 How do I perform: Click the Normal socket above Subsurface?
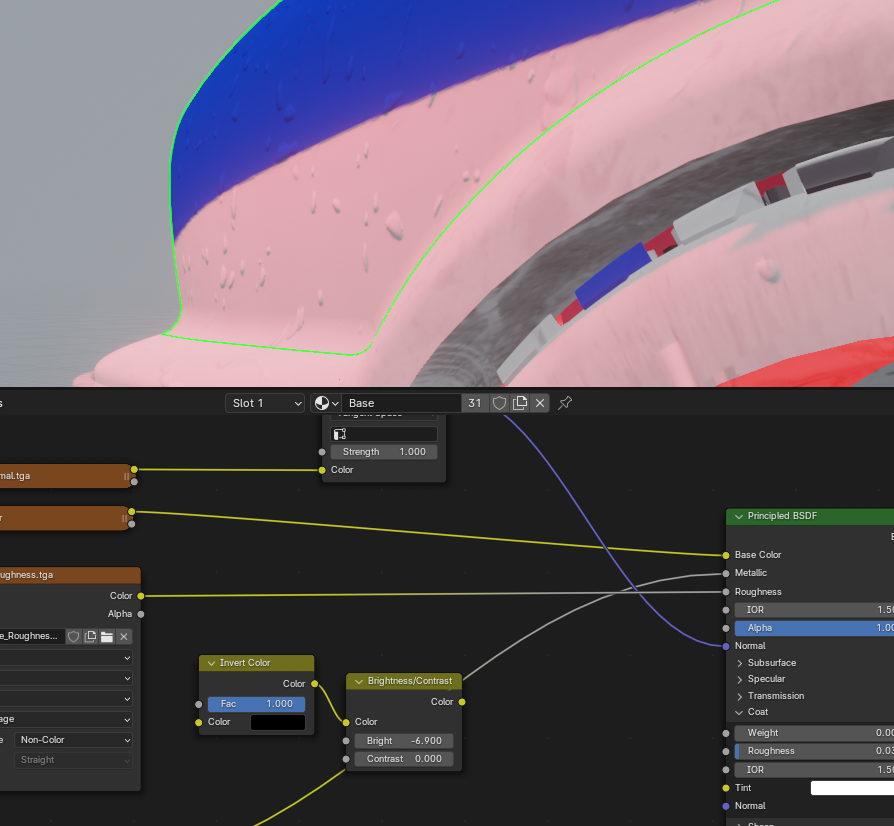[x=726, y=646]
